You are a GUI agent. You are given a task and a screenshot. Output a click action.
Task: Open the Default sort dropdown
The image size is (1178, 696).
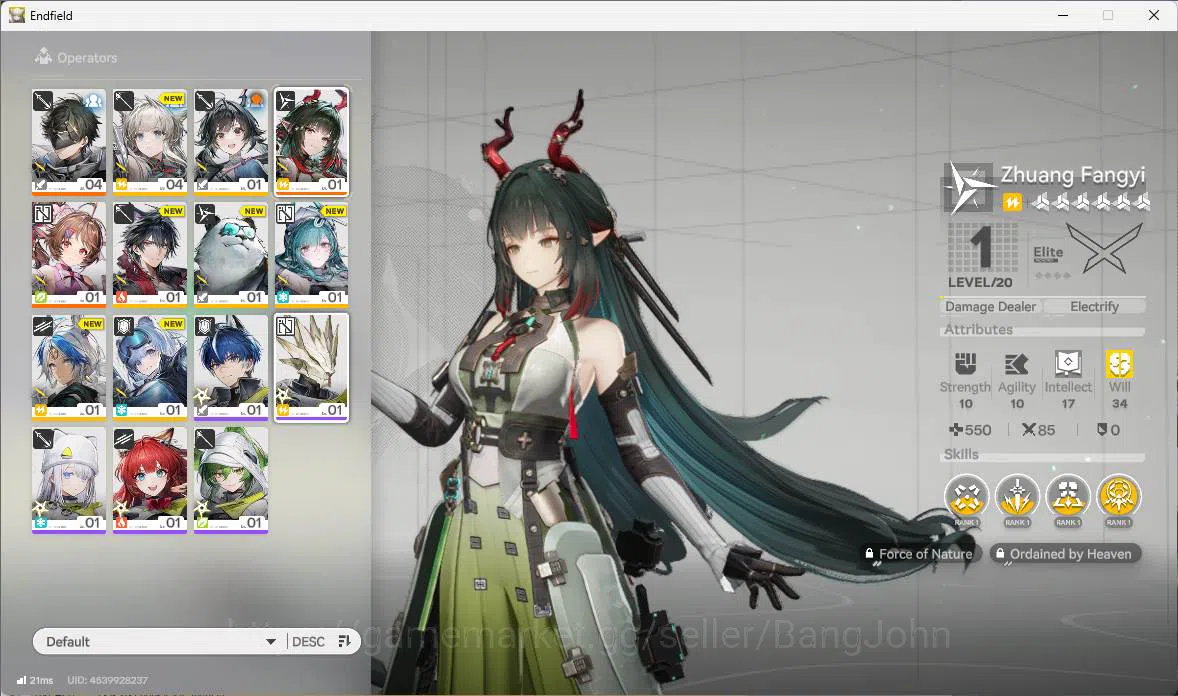click(x=159, y=641)
